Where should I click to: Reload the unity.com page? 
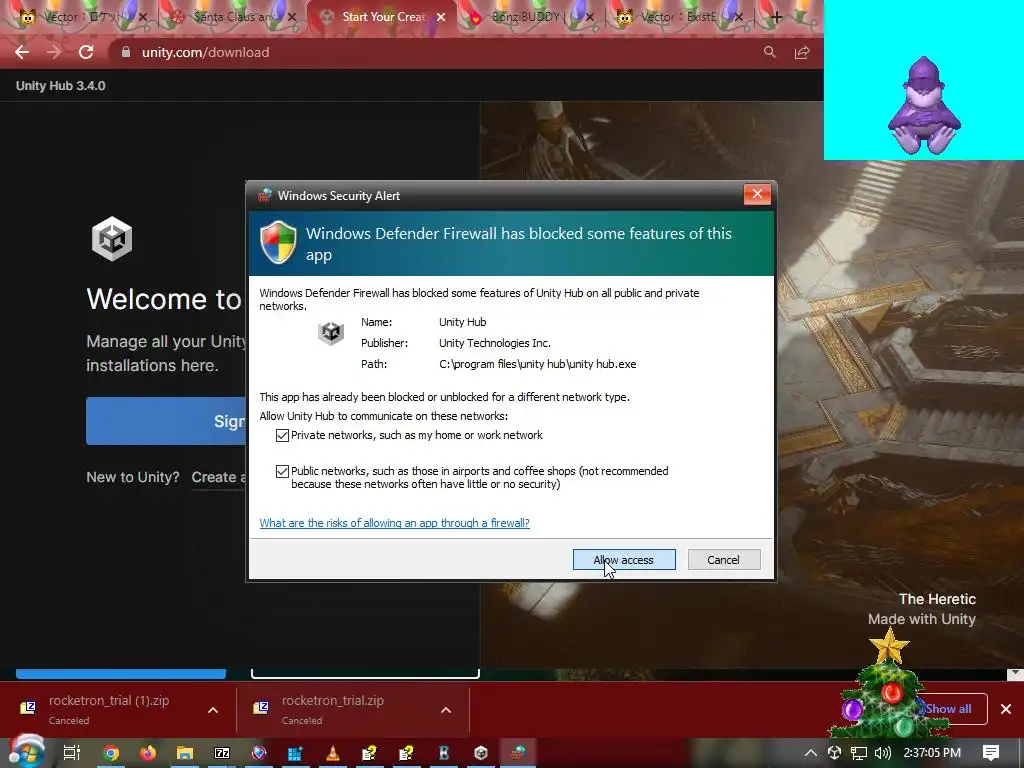86,52
